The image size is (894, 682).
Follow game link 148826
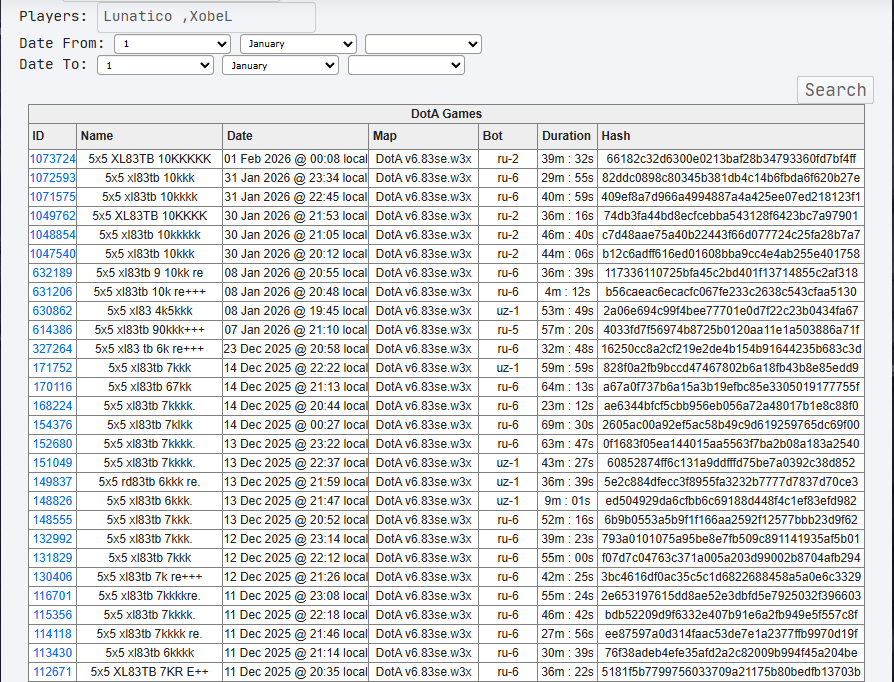pyautogui.click(x=52, y=501)
